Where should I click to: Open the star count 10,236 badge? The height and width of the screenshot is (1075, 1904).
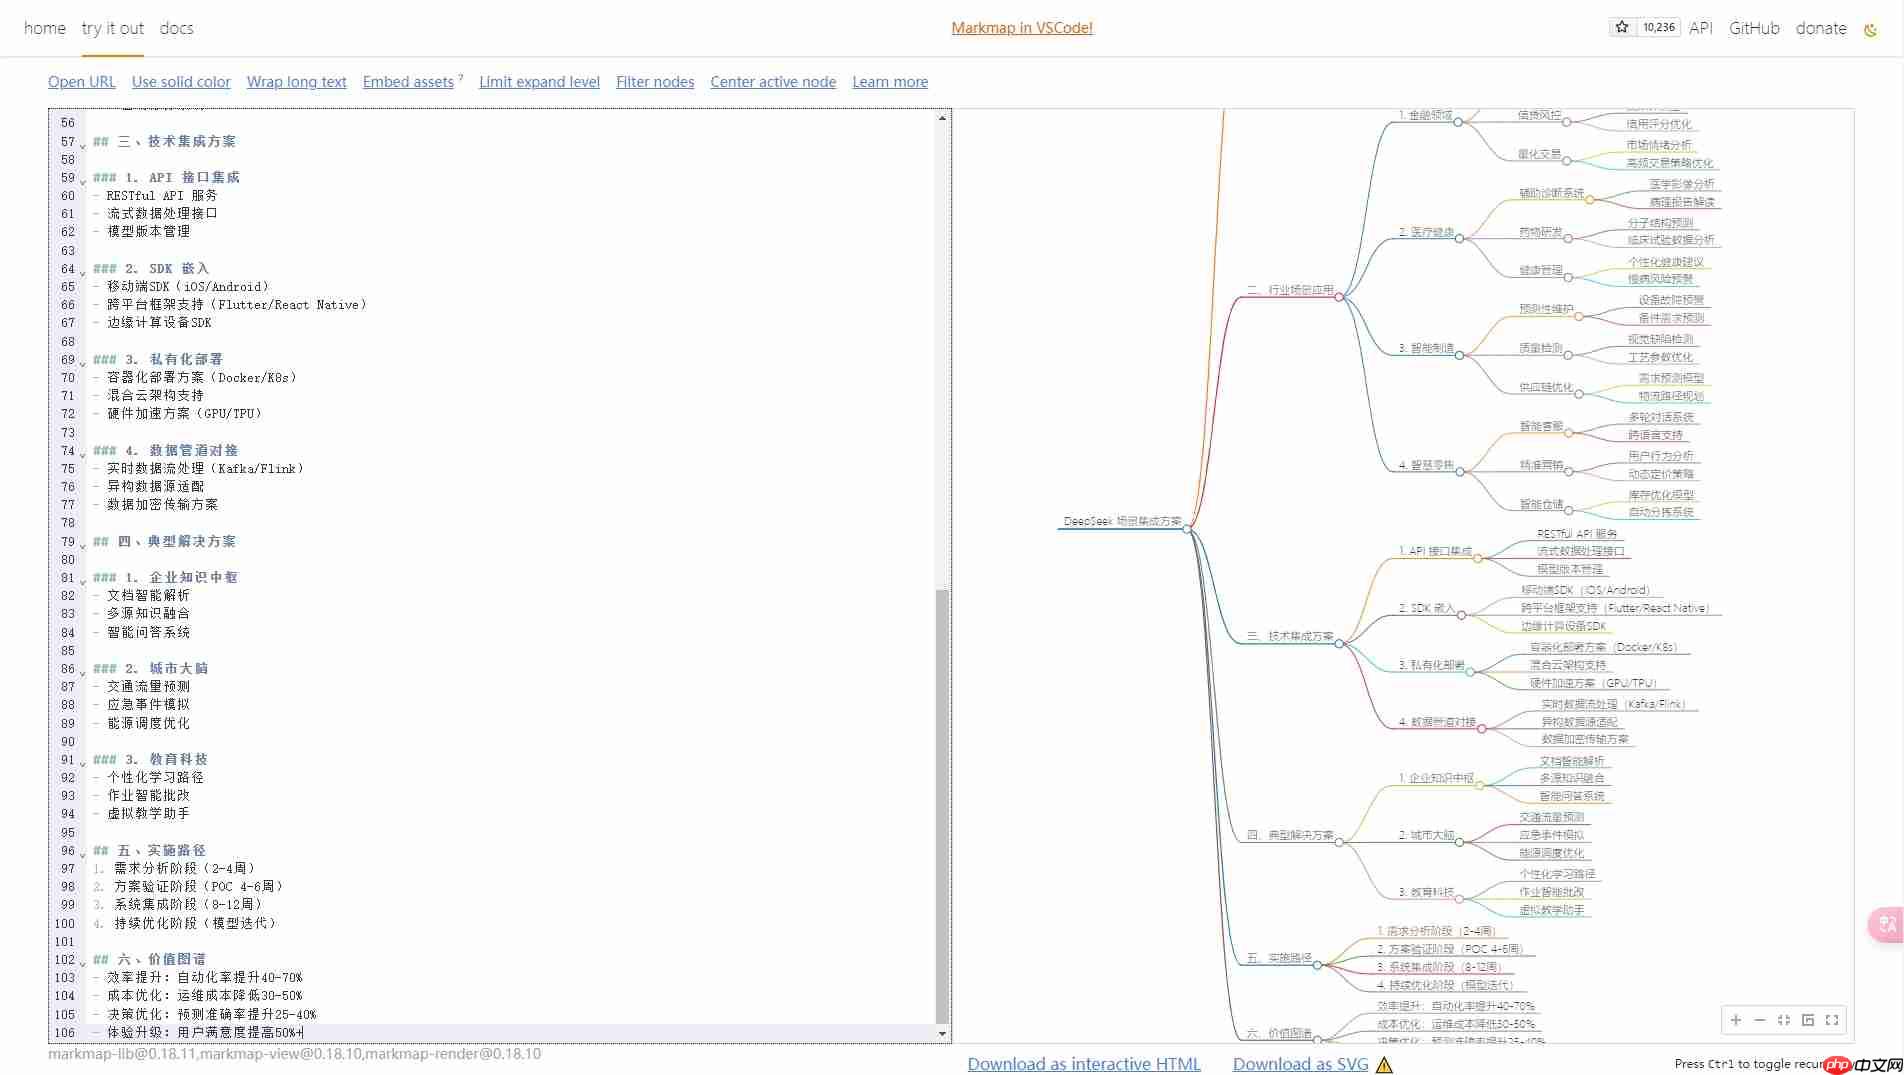pos(1658,27)
